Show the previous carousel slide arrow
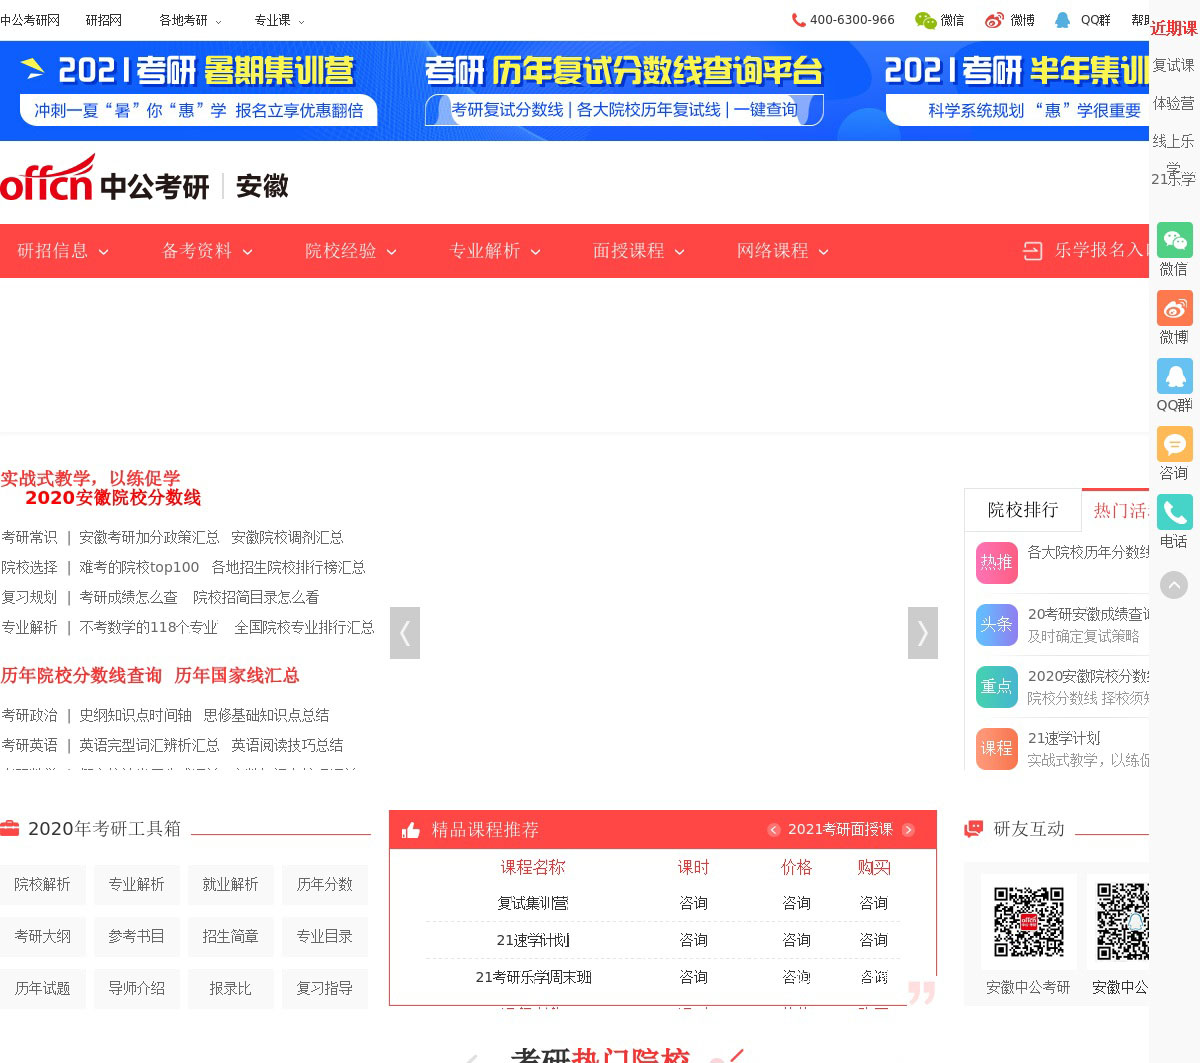Image resolution: width=1200 pixels, height=1063 pixels. [405, 633]
